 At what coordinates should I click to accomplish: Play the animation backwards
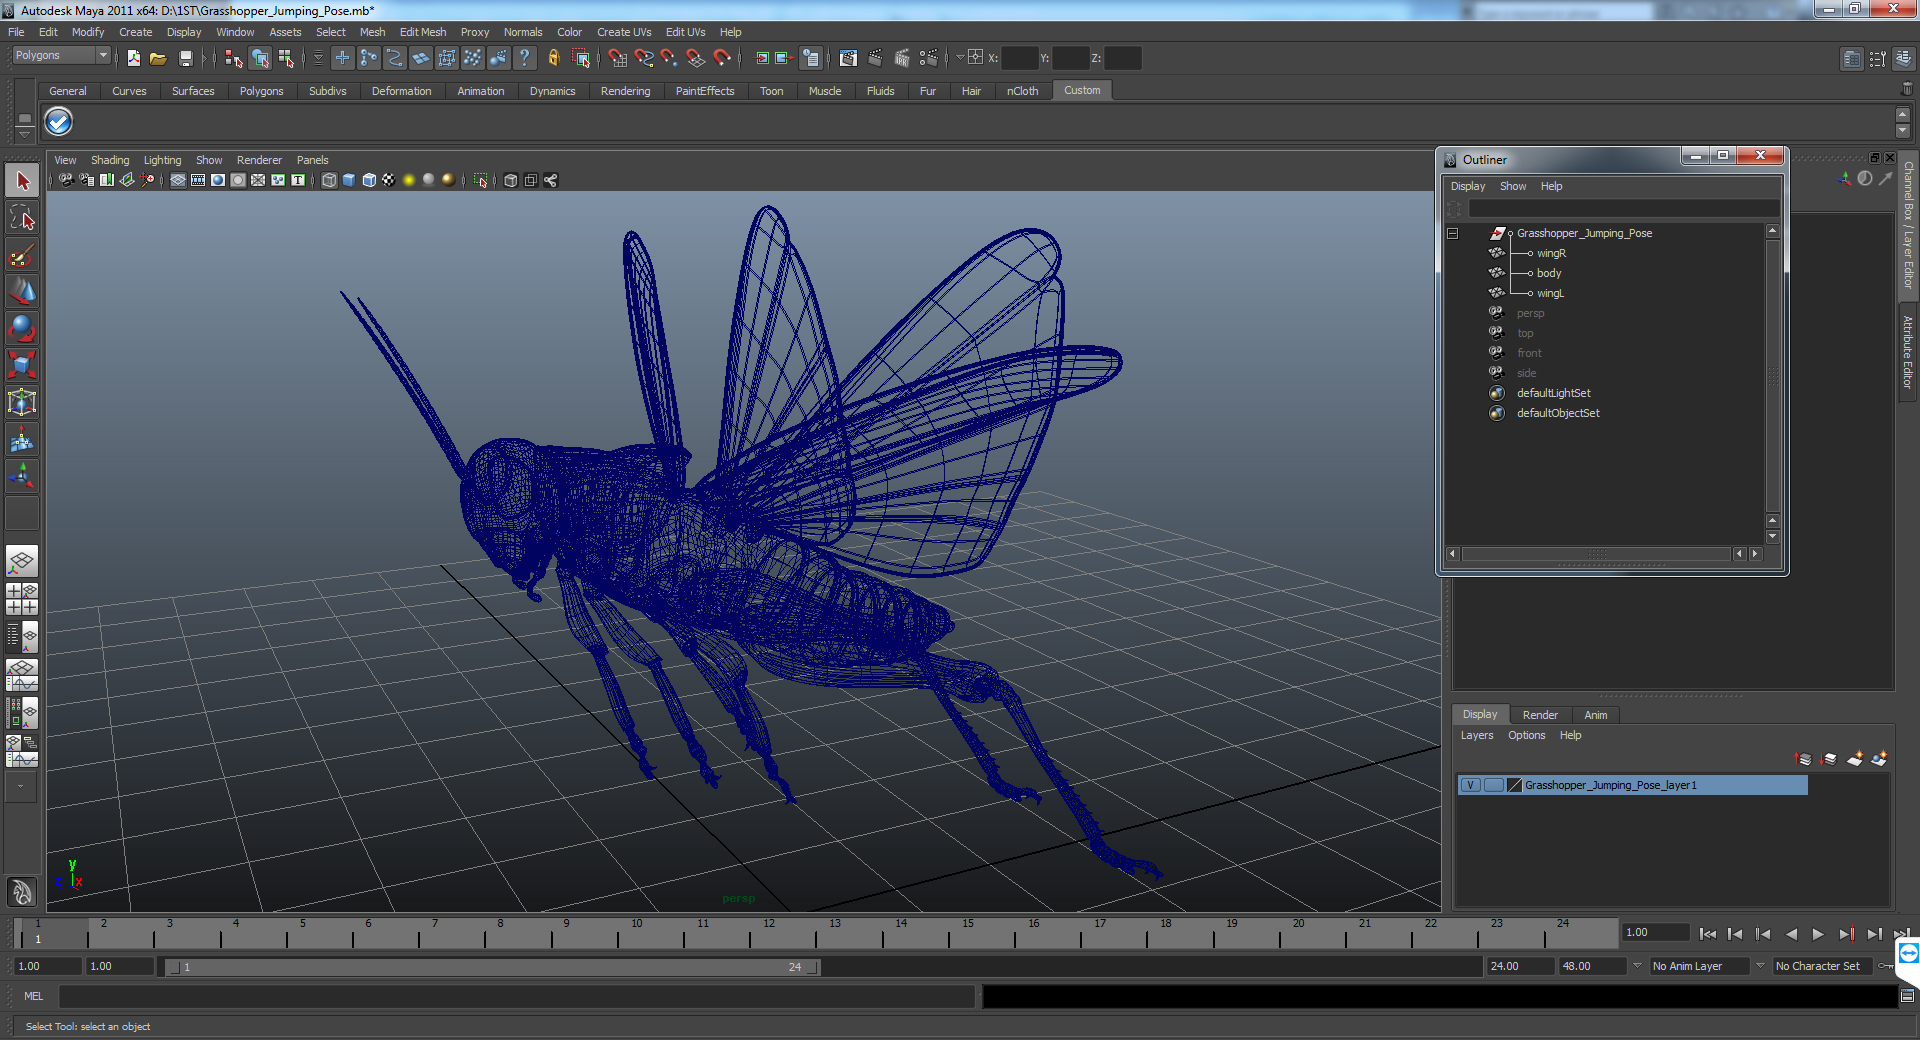pos(1791,934)
